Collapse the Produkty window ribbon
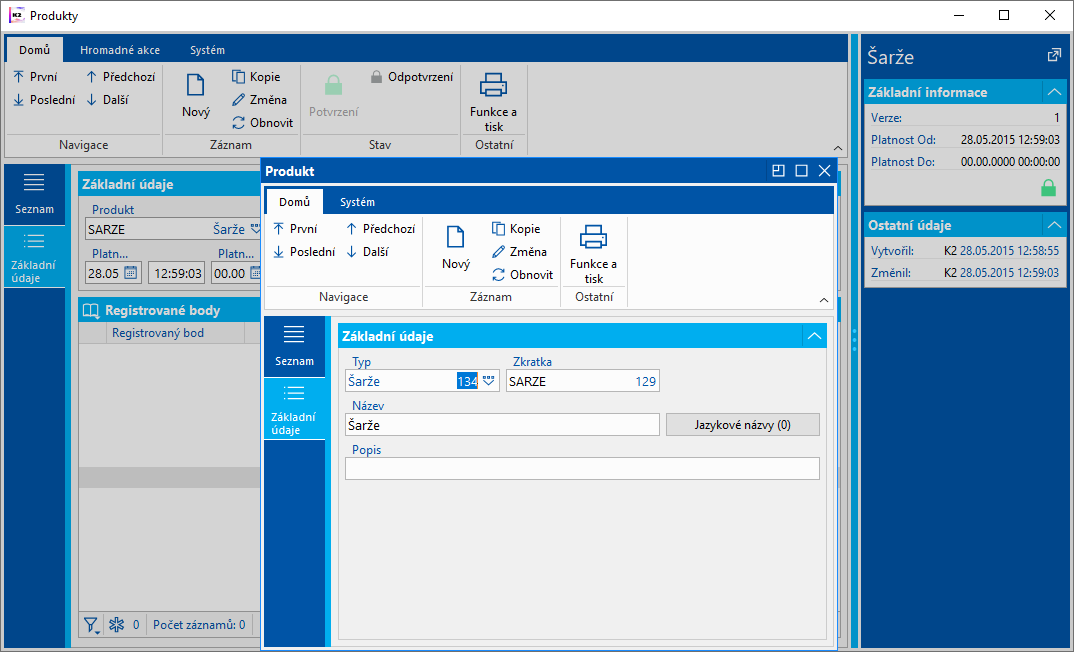Screen dimensions: 1074x652 [837, 148]
